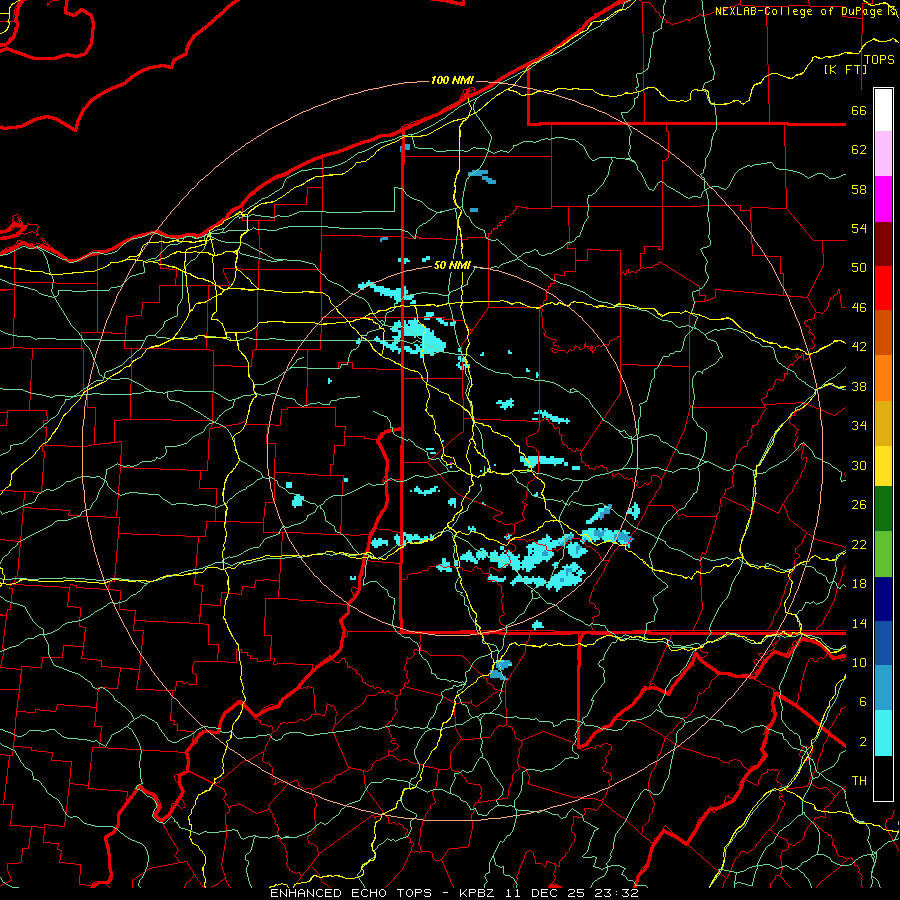Click the light pink legend swatch
900x900 pixels.
pos(883,154)
